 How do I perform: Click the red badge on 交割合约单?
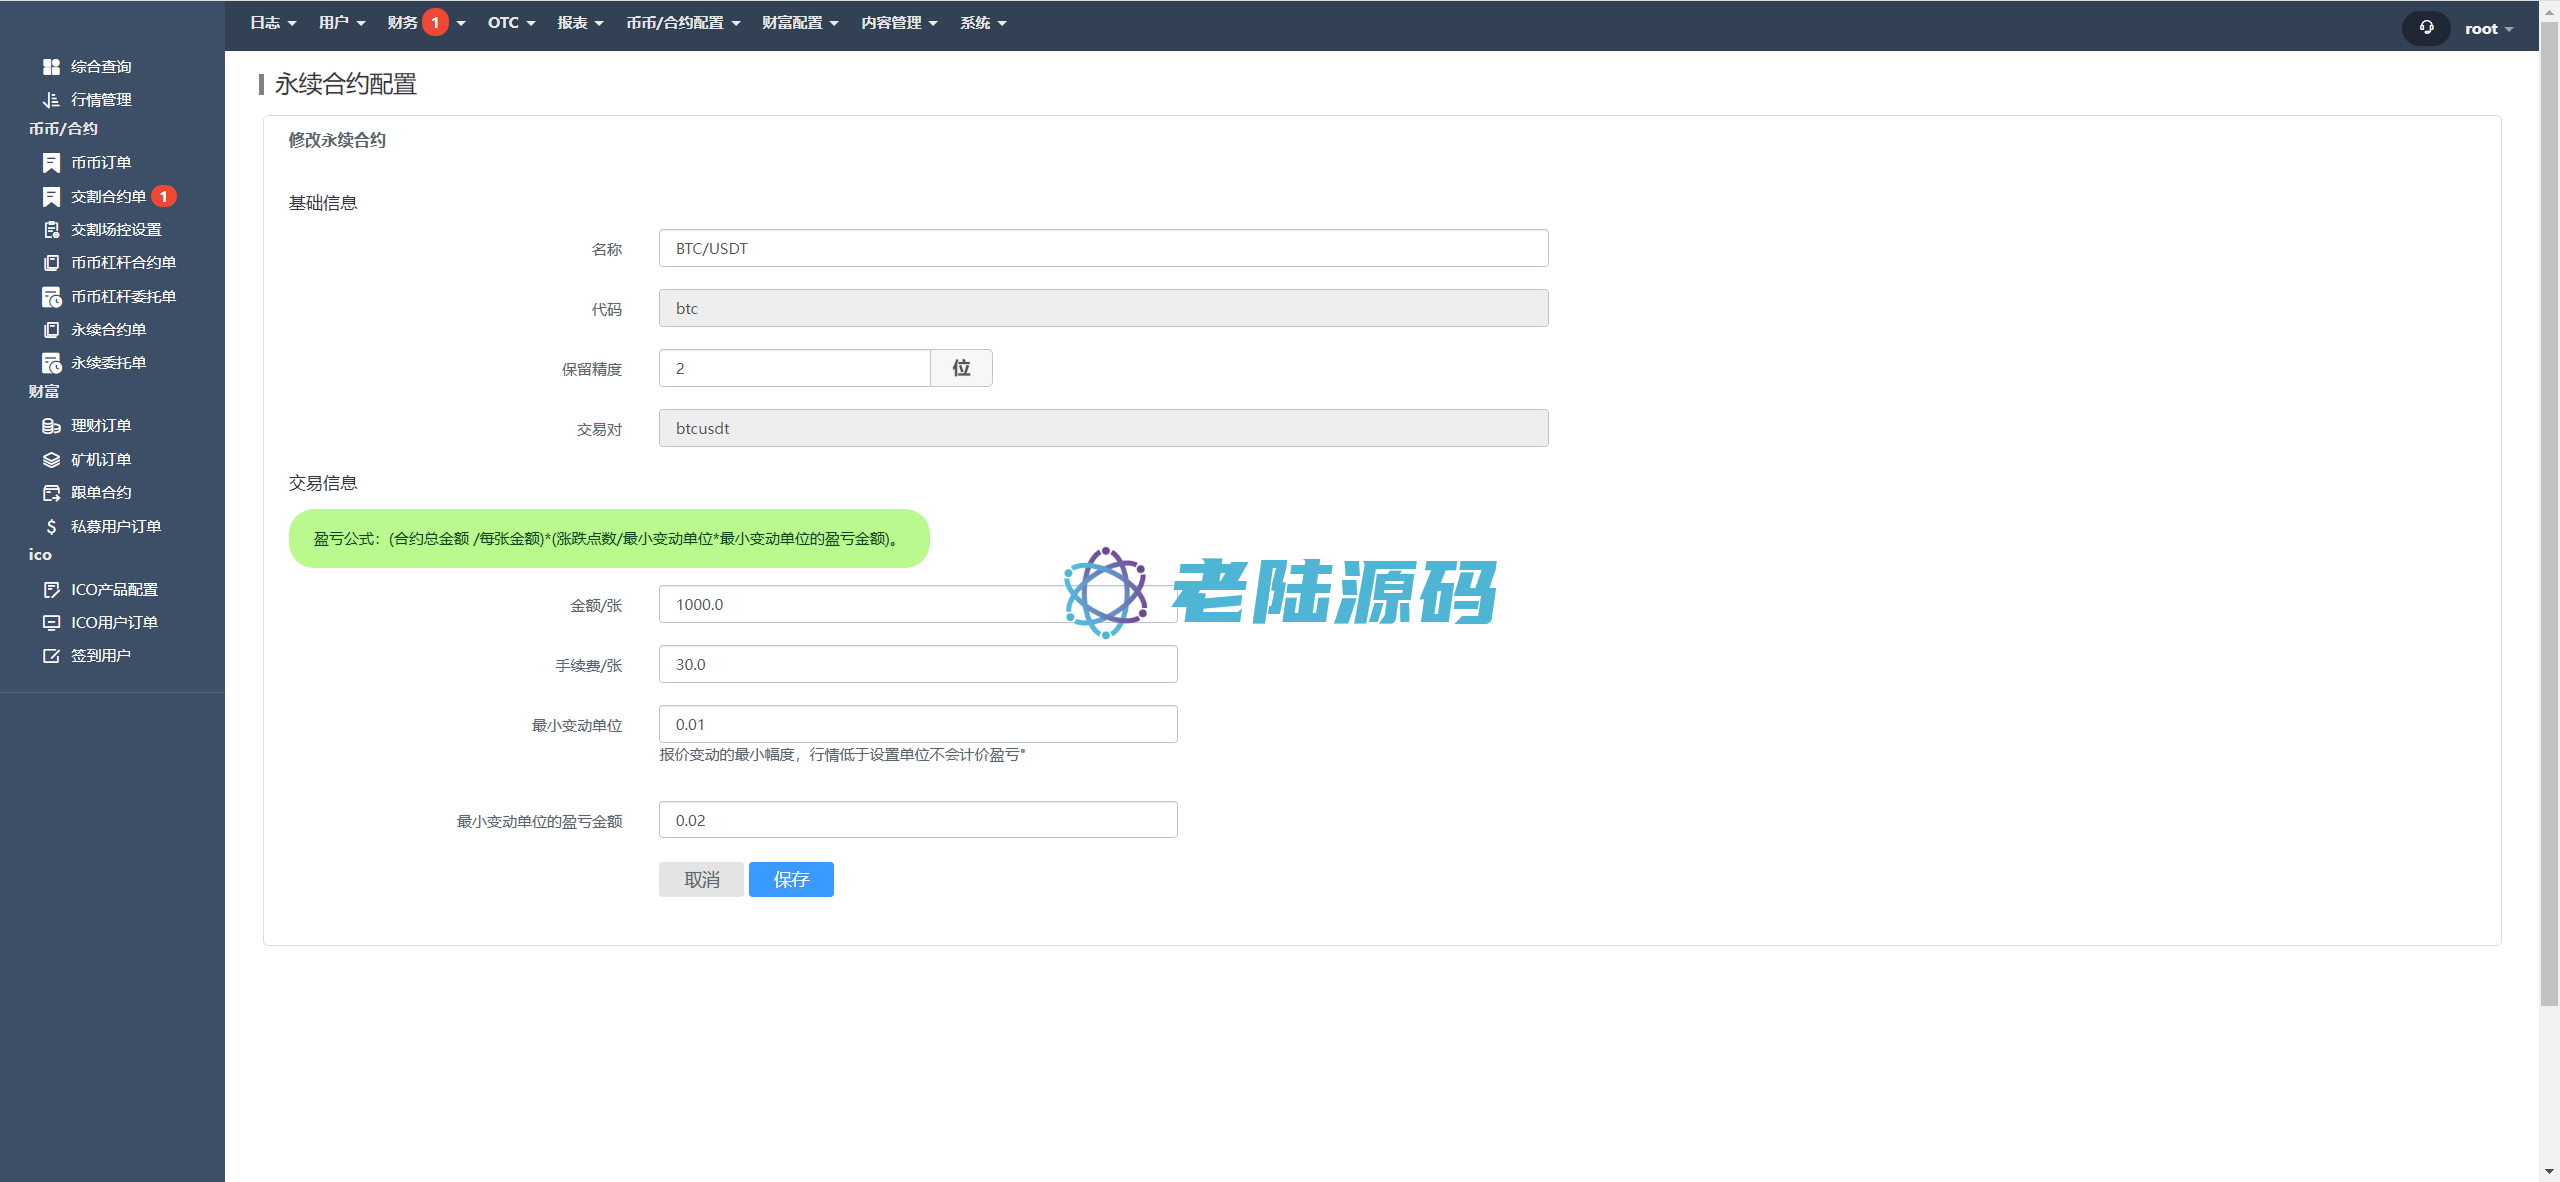[x=164, y=197]
